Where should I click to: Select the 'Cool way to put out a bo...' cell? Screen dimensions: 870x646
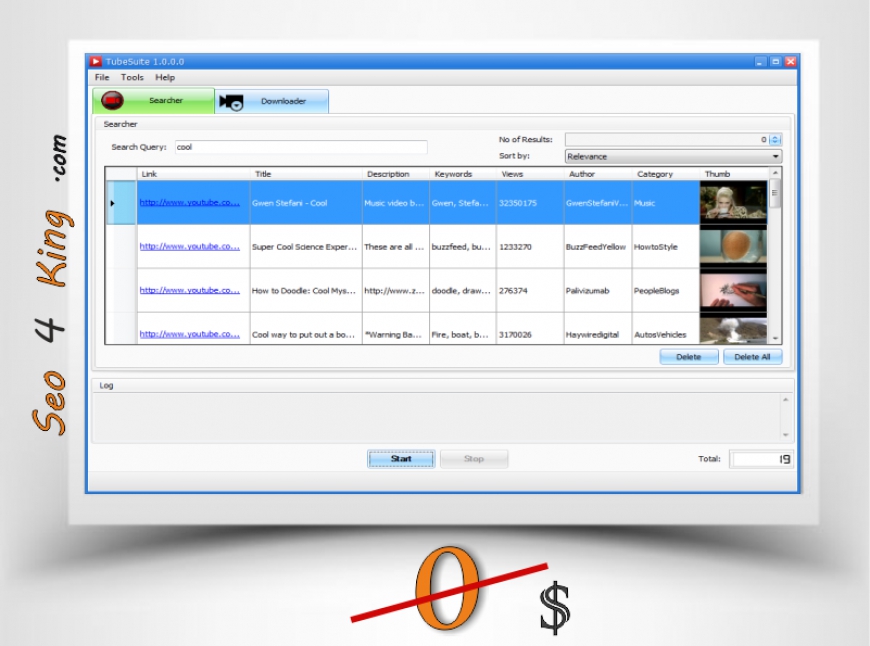pyautogui.click(x=306, y=329)
